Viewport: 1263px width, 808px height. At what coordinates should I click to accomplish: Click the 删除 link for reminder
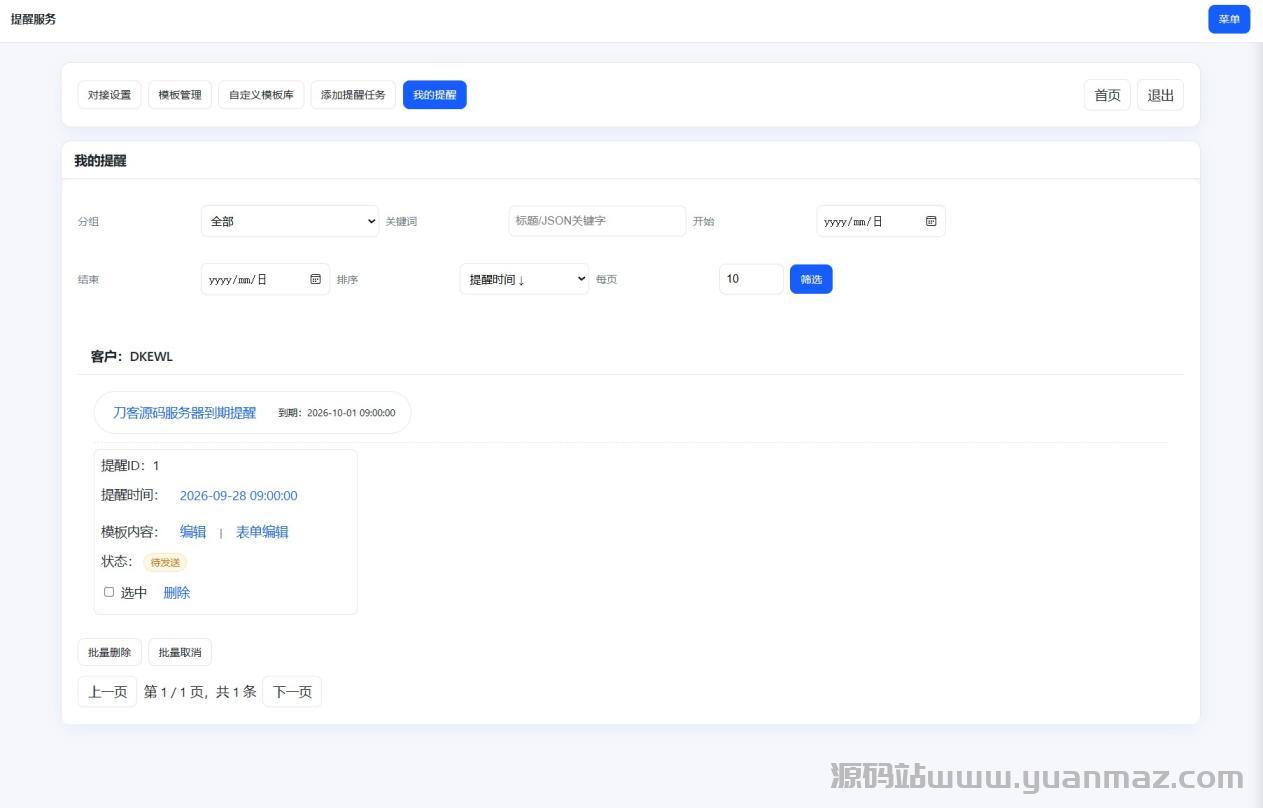pos(176,592)
